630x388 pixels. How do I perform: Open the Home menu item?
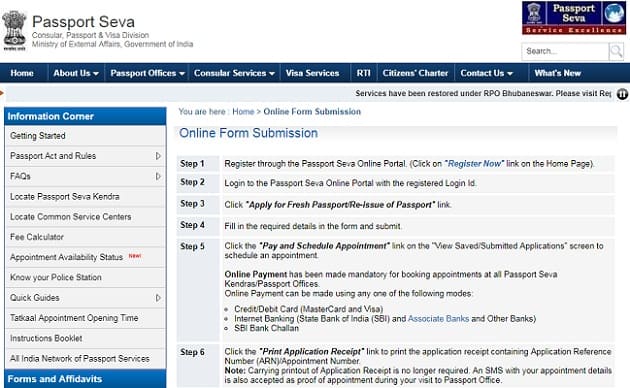coord(22,73)
